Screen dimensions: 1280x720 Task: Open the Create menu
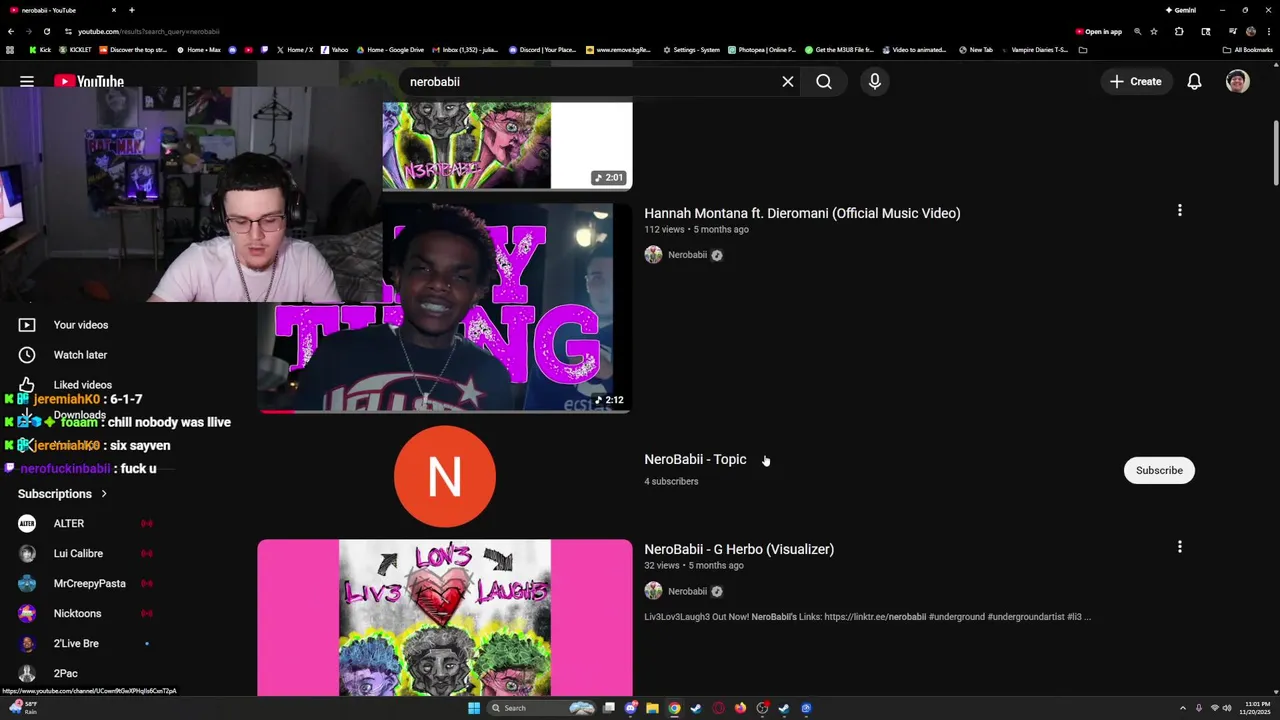click(1135, 81)
